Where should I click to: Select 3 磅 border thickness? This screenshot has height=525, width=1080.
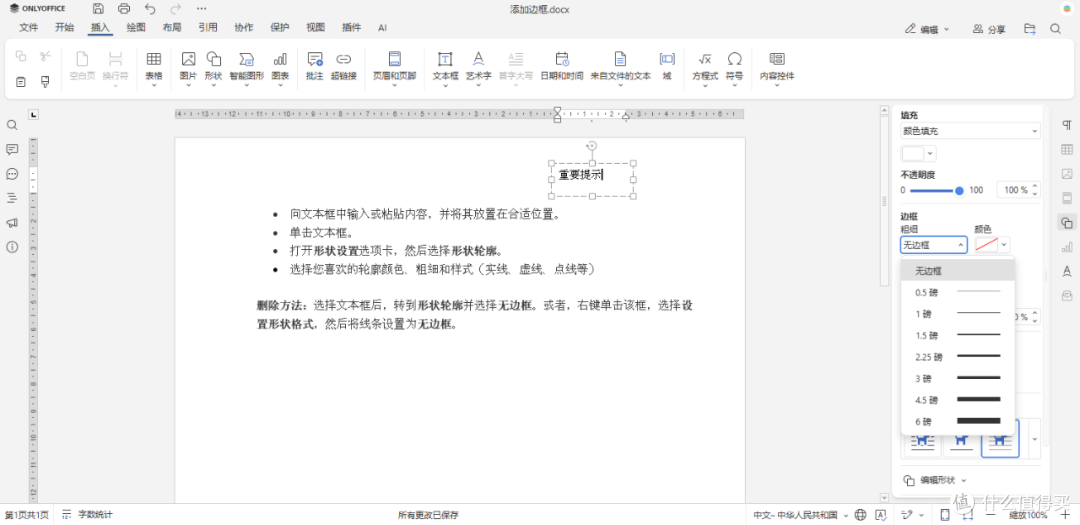point(957,378)
